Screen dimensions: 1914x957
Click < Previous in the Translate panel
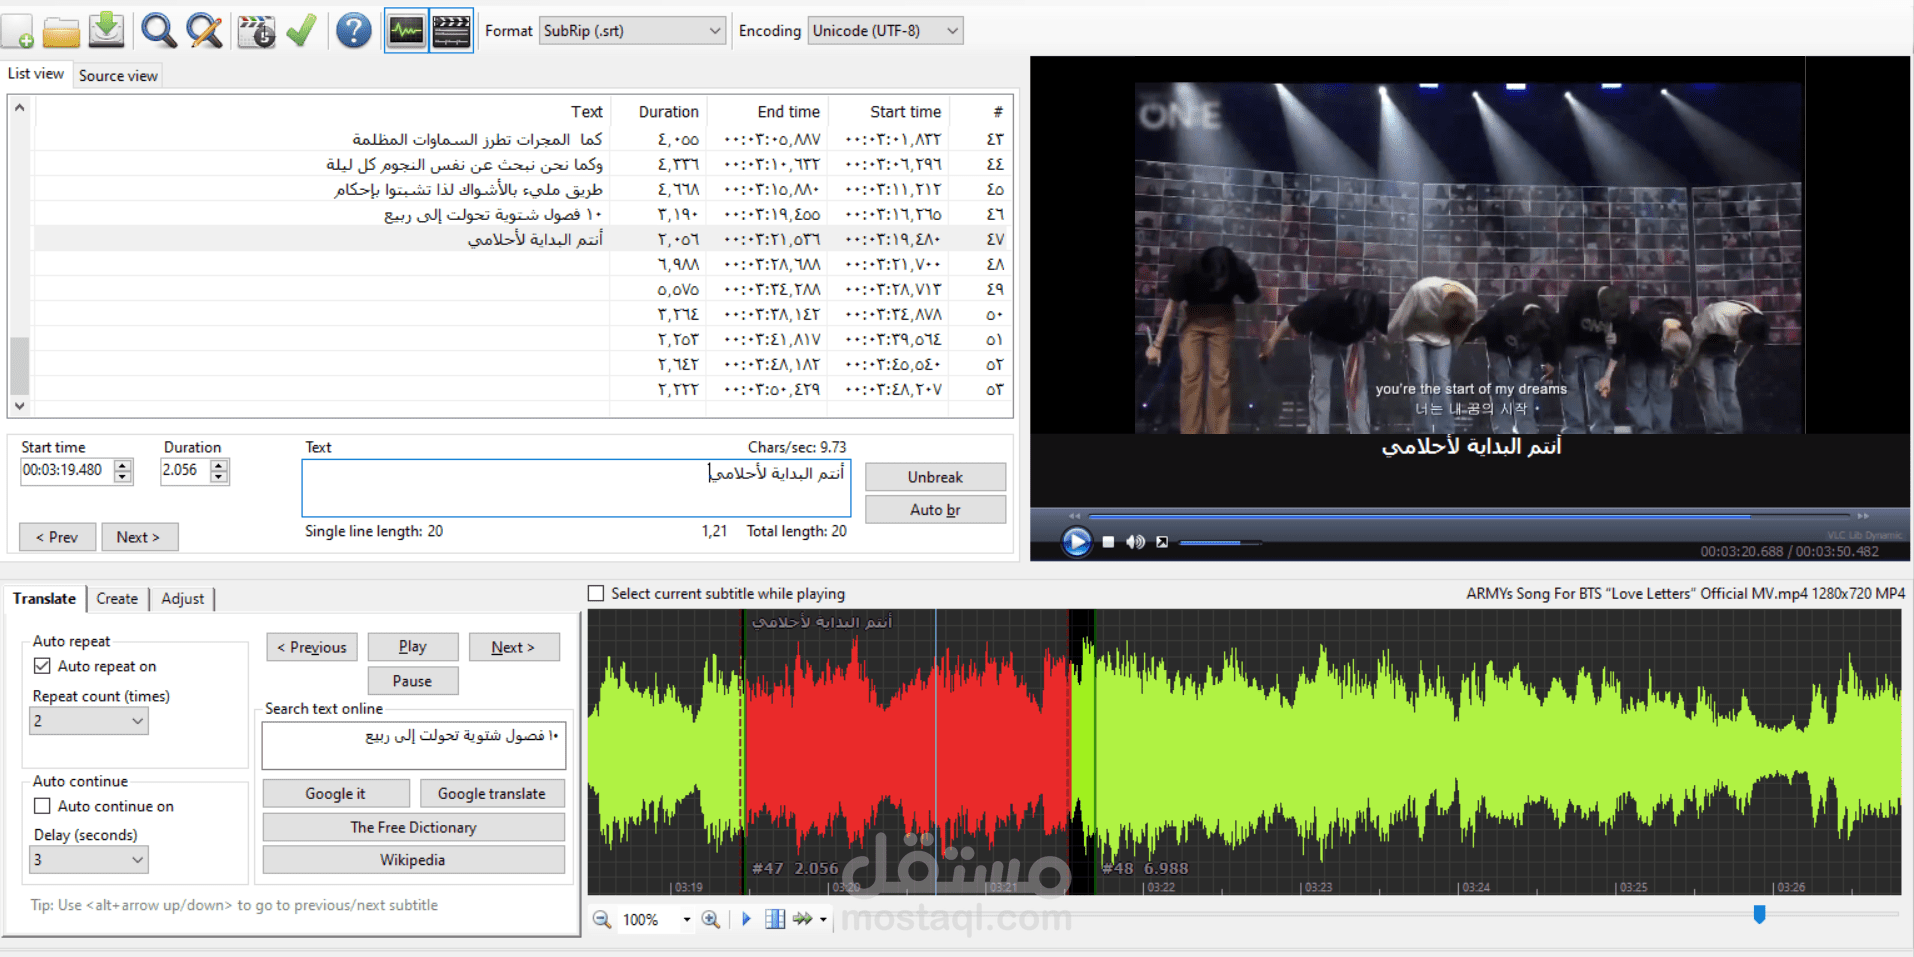[312, 647]
